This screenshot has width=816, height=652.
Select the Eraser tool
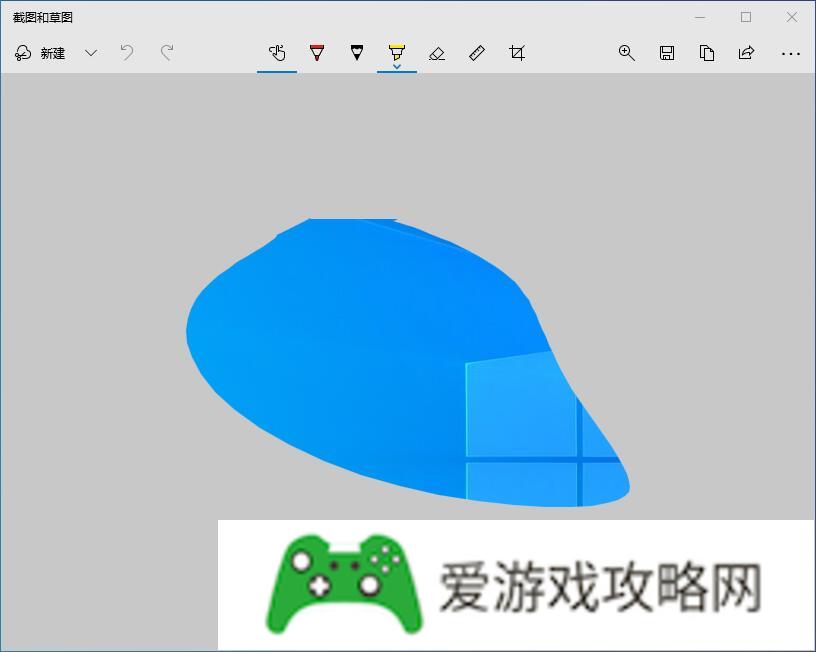pyautogui.click(x=437, y=53)
